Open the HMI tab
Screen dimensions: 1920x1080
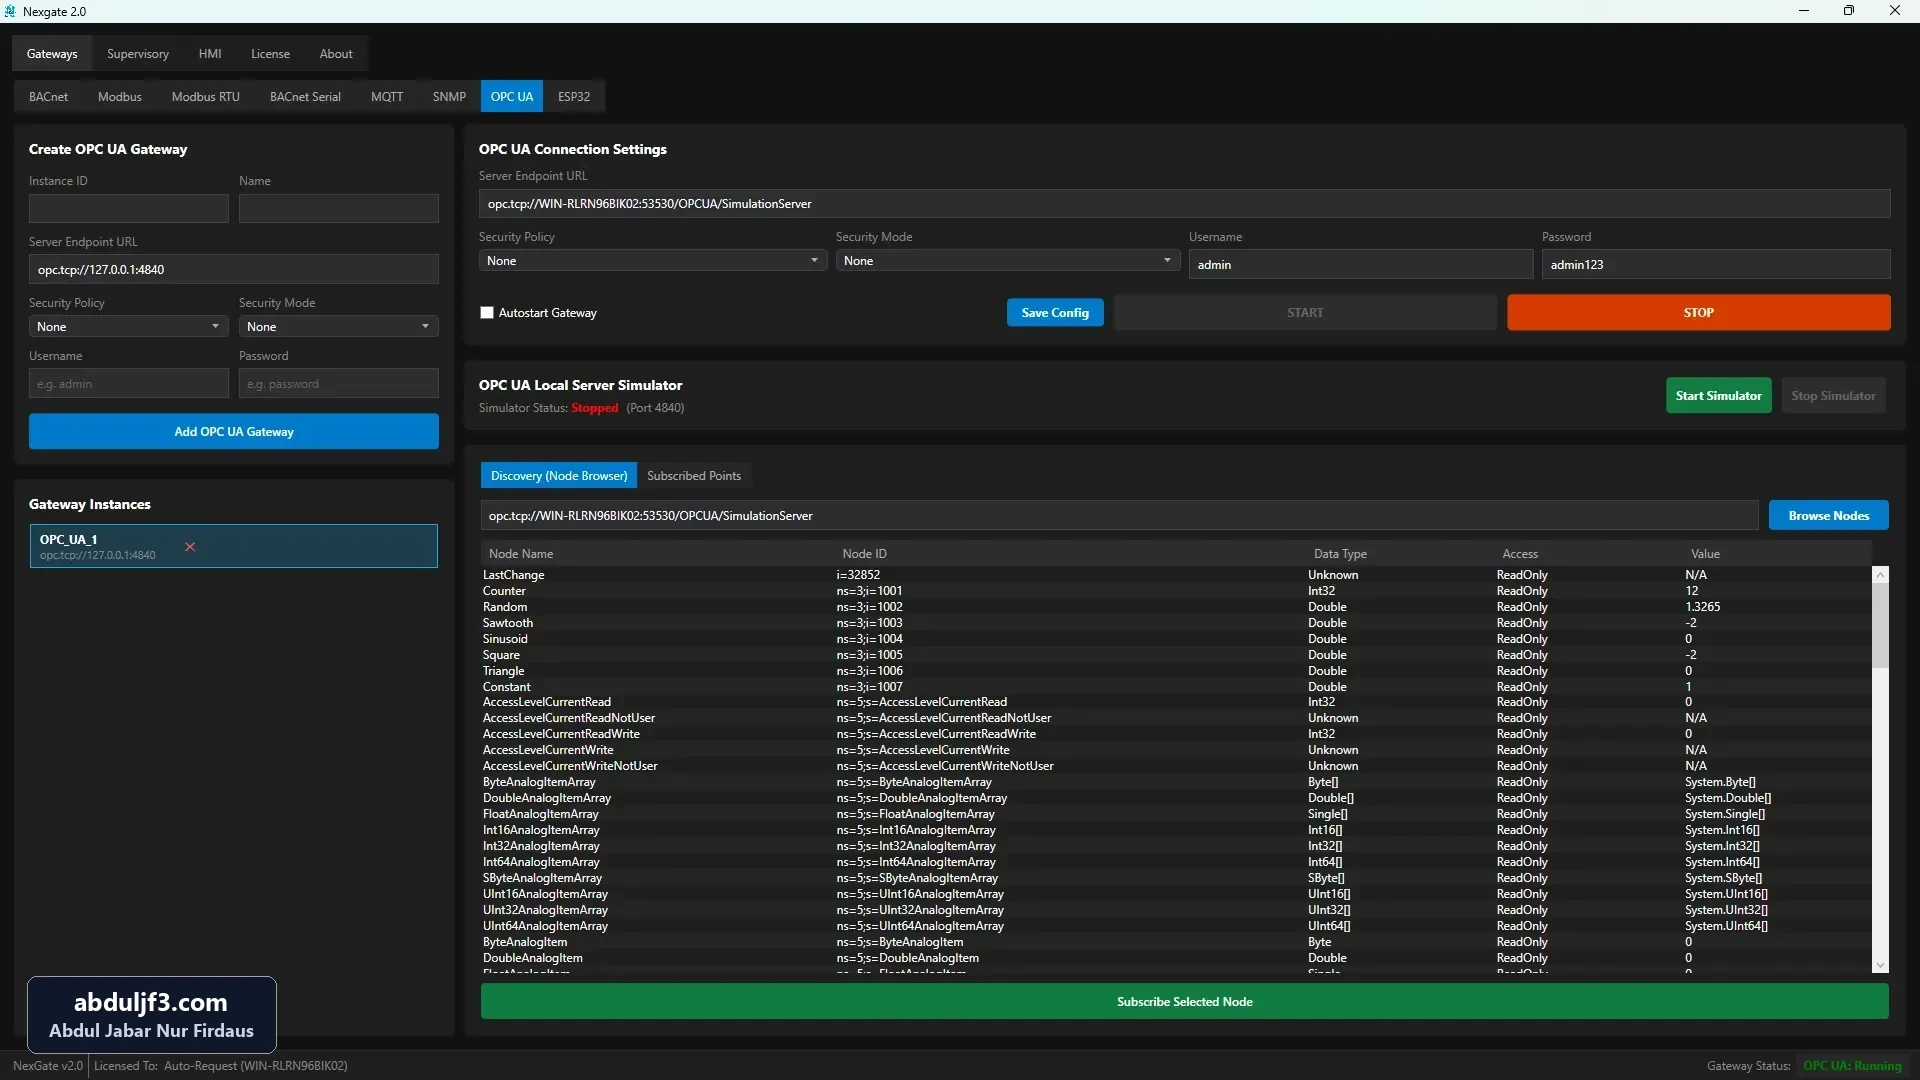click(x=210, y=54)
